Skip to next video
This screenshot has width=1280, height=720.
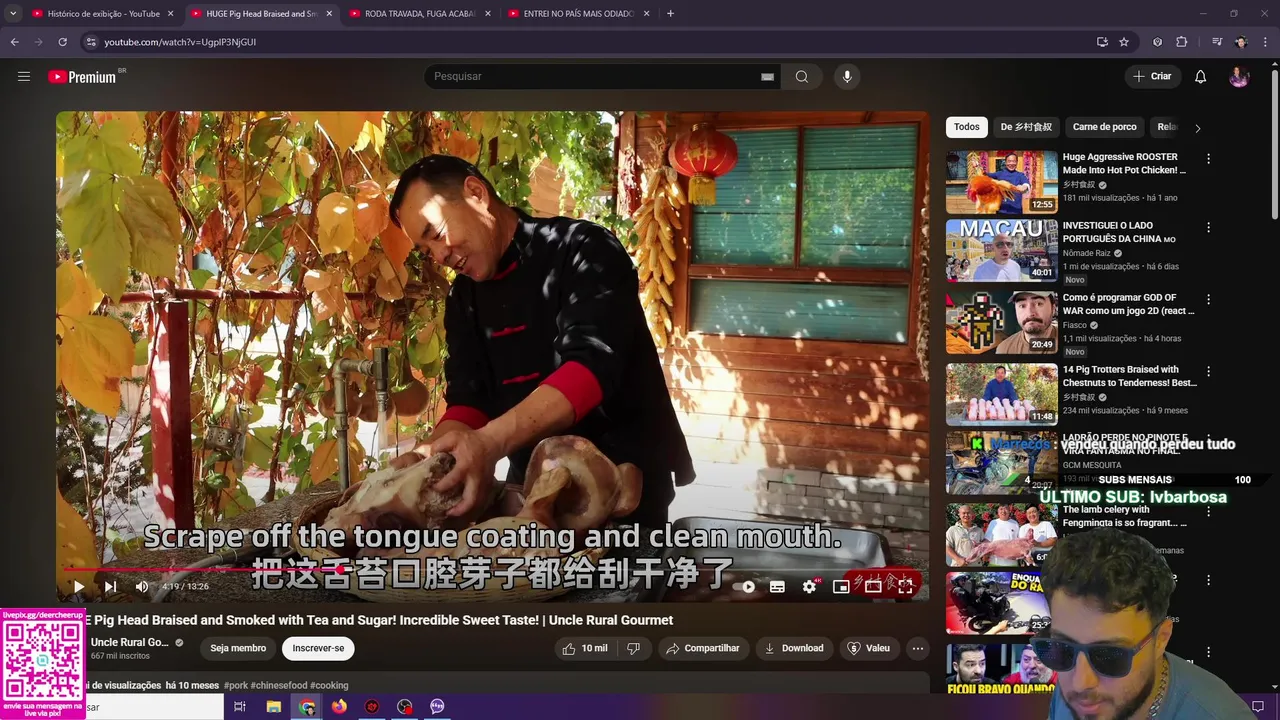110,587
